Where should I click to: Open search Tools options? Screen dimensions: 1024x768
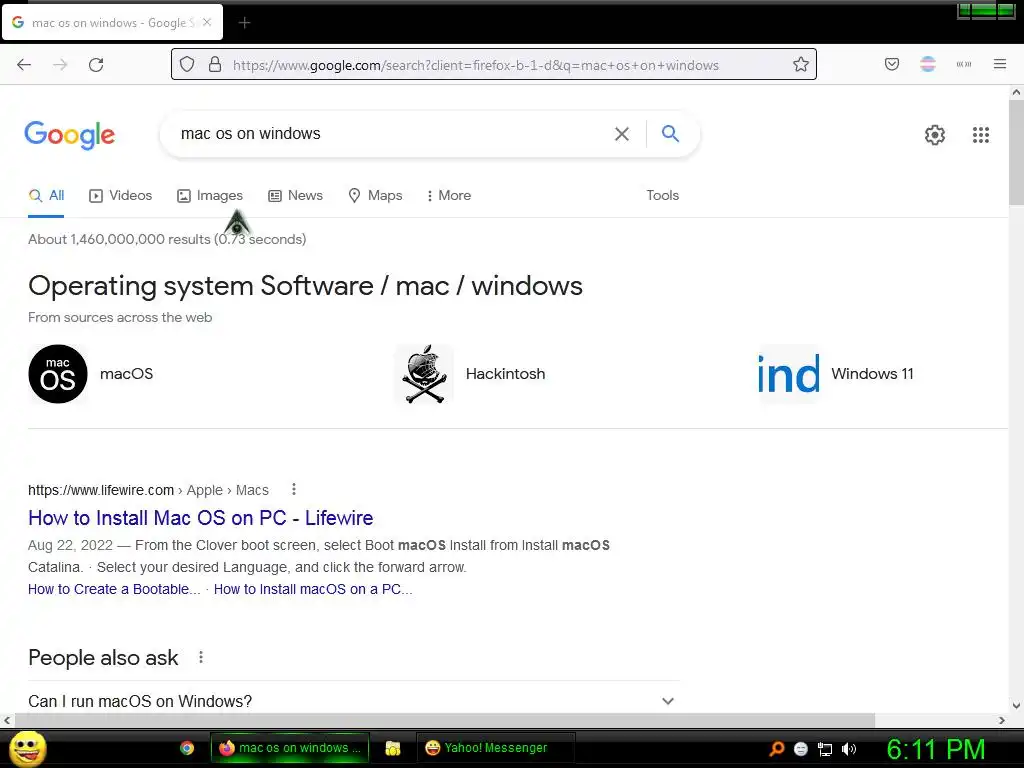coord(663,196)
